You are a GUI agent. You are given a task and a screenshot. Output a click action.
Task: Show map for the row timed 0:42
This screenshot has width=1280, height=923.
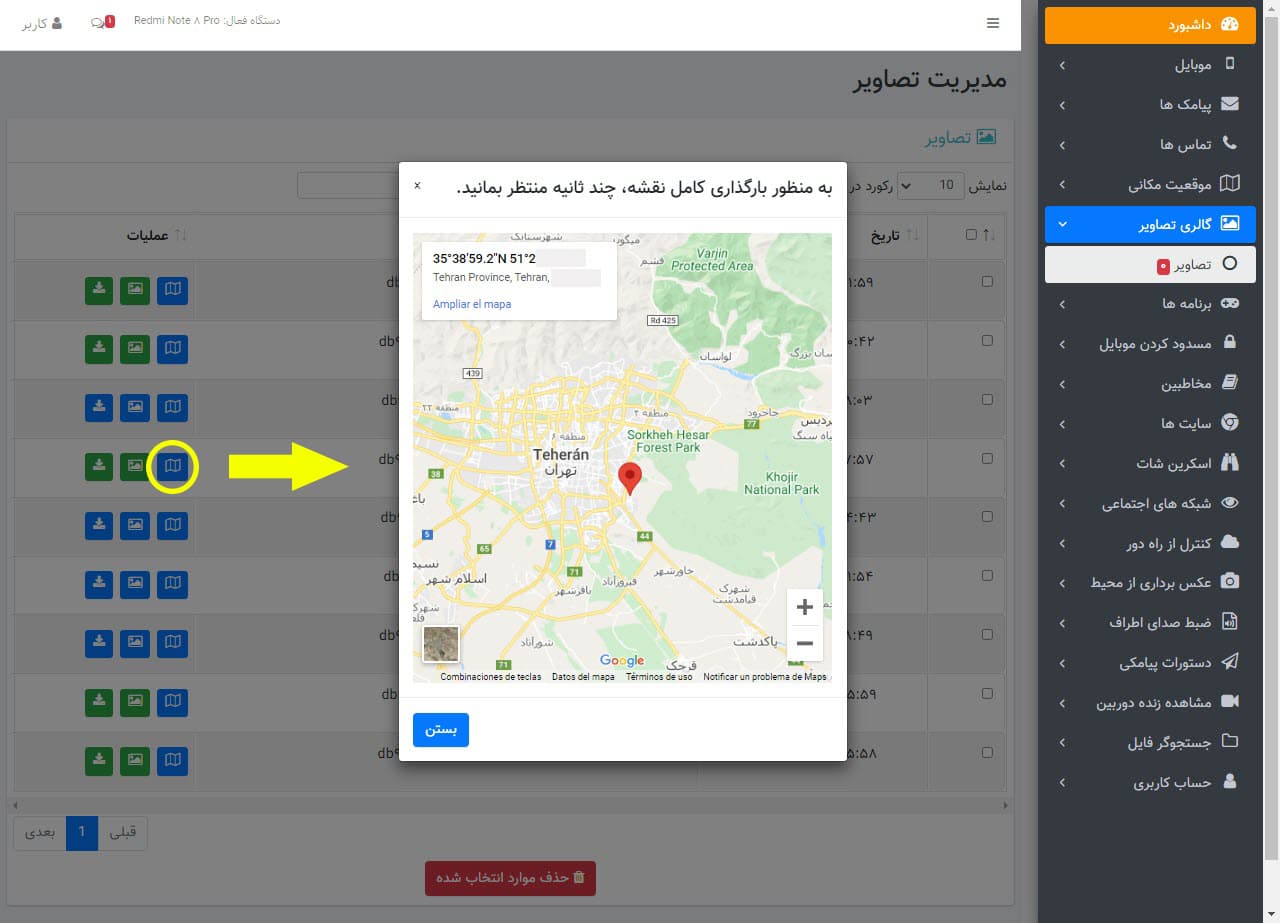pos(173,349)
